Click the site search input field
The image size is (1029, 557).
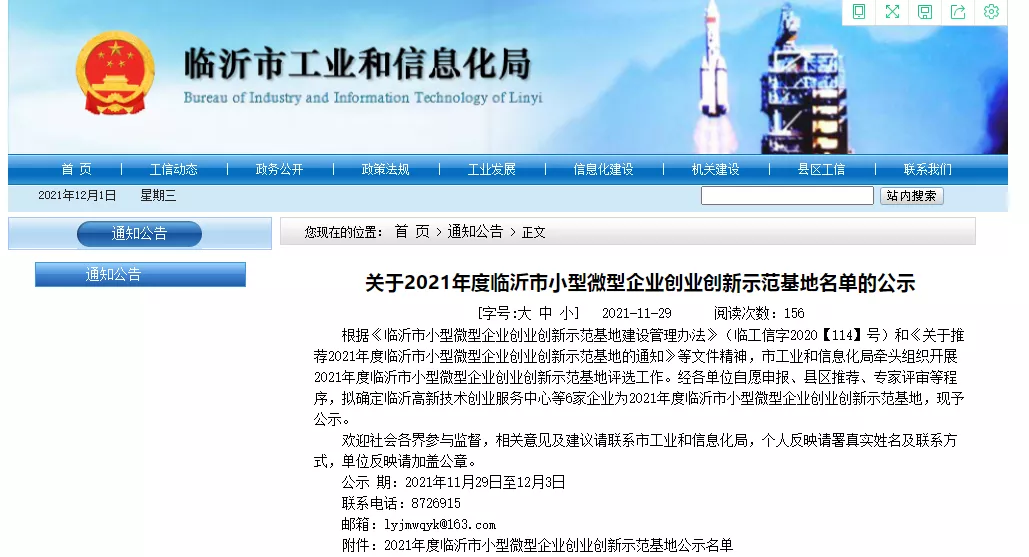[787, 196]
